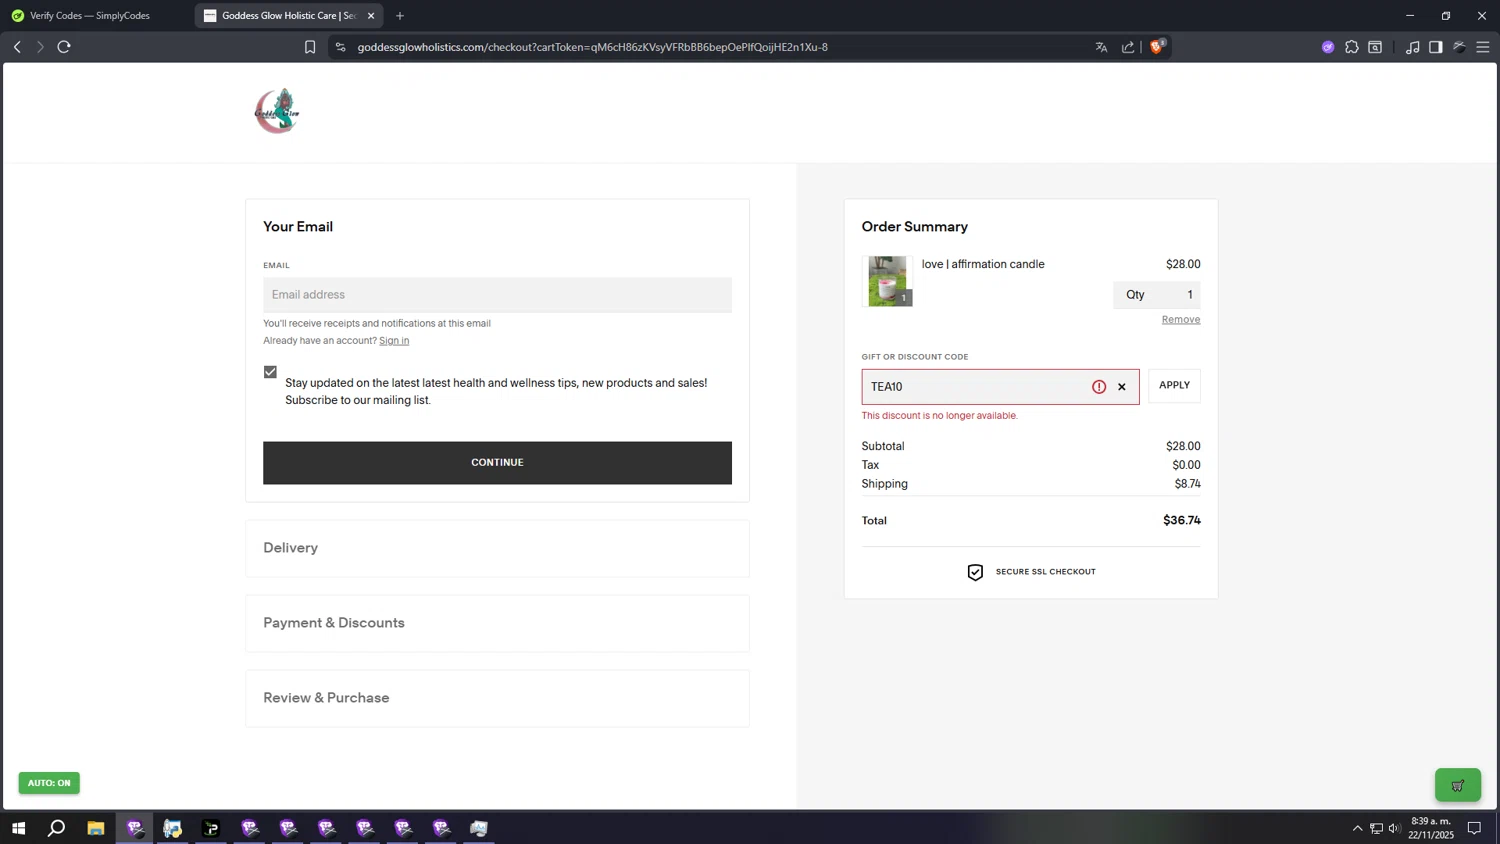This screenshot has width=1500, height=844.
Task: Uncheck the mailing list subscription checkbox
Action: 270,372
